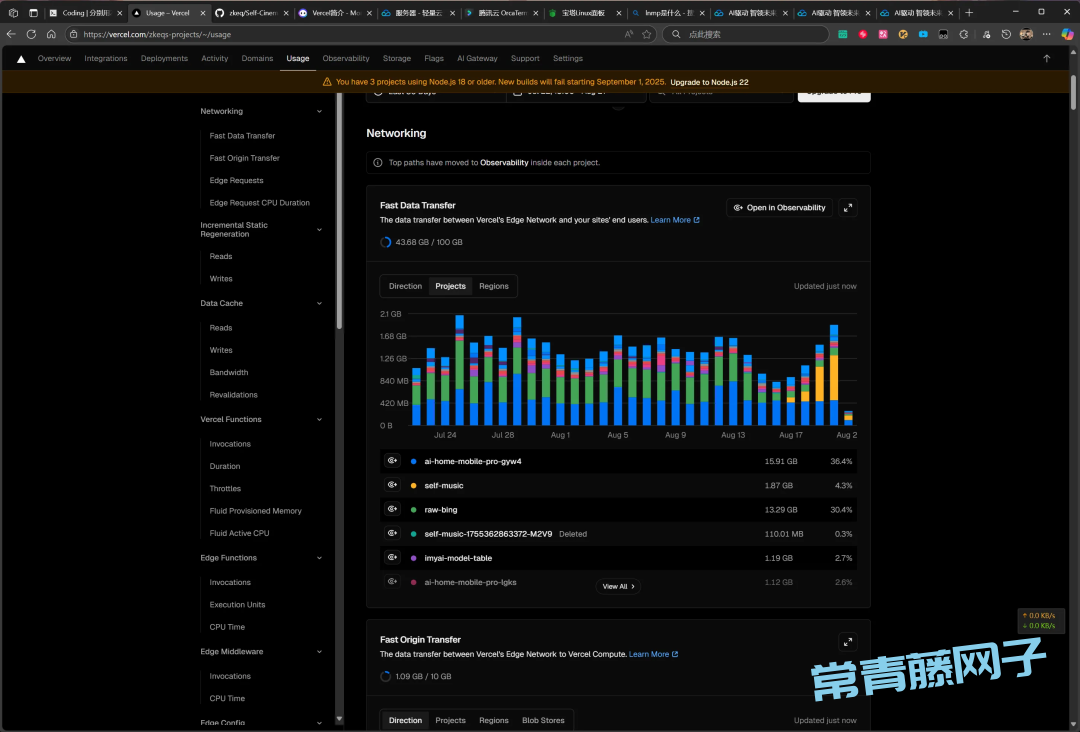Screen dimensions: 1080x732
Task: Collapse the Edge Functions sidebar section
Action: 319,558
